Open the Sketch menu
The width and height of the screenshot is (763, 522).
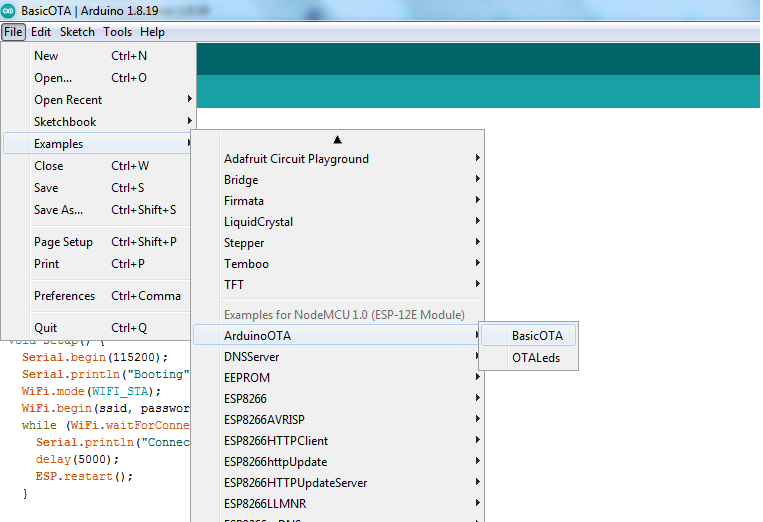(x=77, y=32)
